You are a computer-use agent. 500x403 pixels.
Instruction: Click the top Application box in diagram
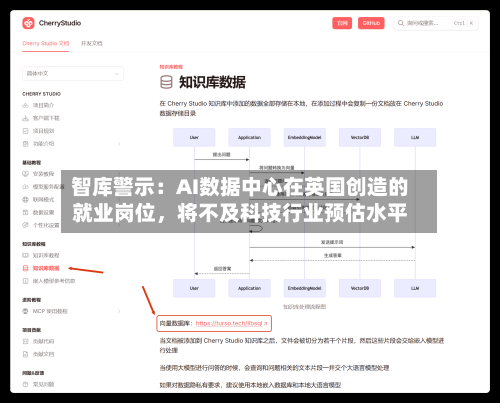[x=249, y=137]
